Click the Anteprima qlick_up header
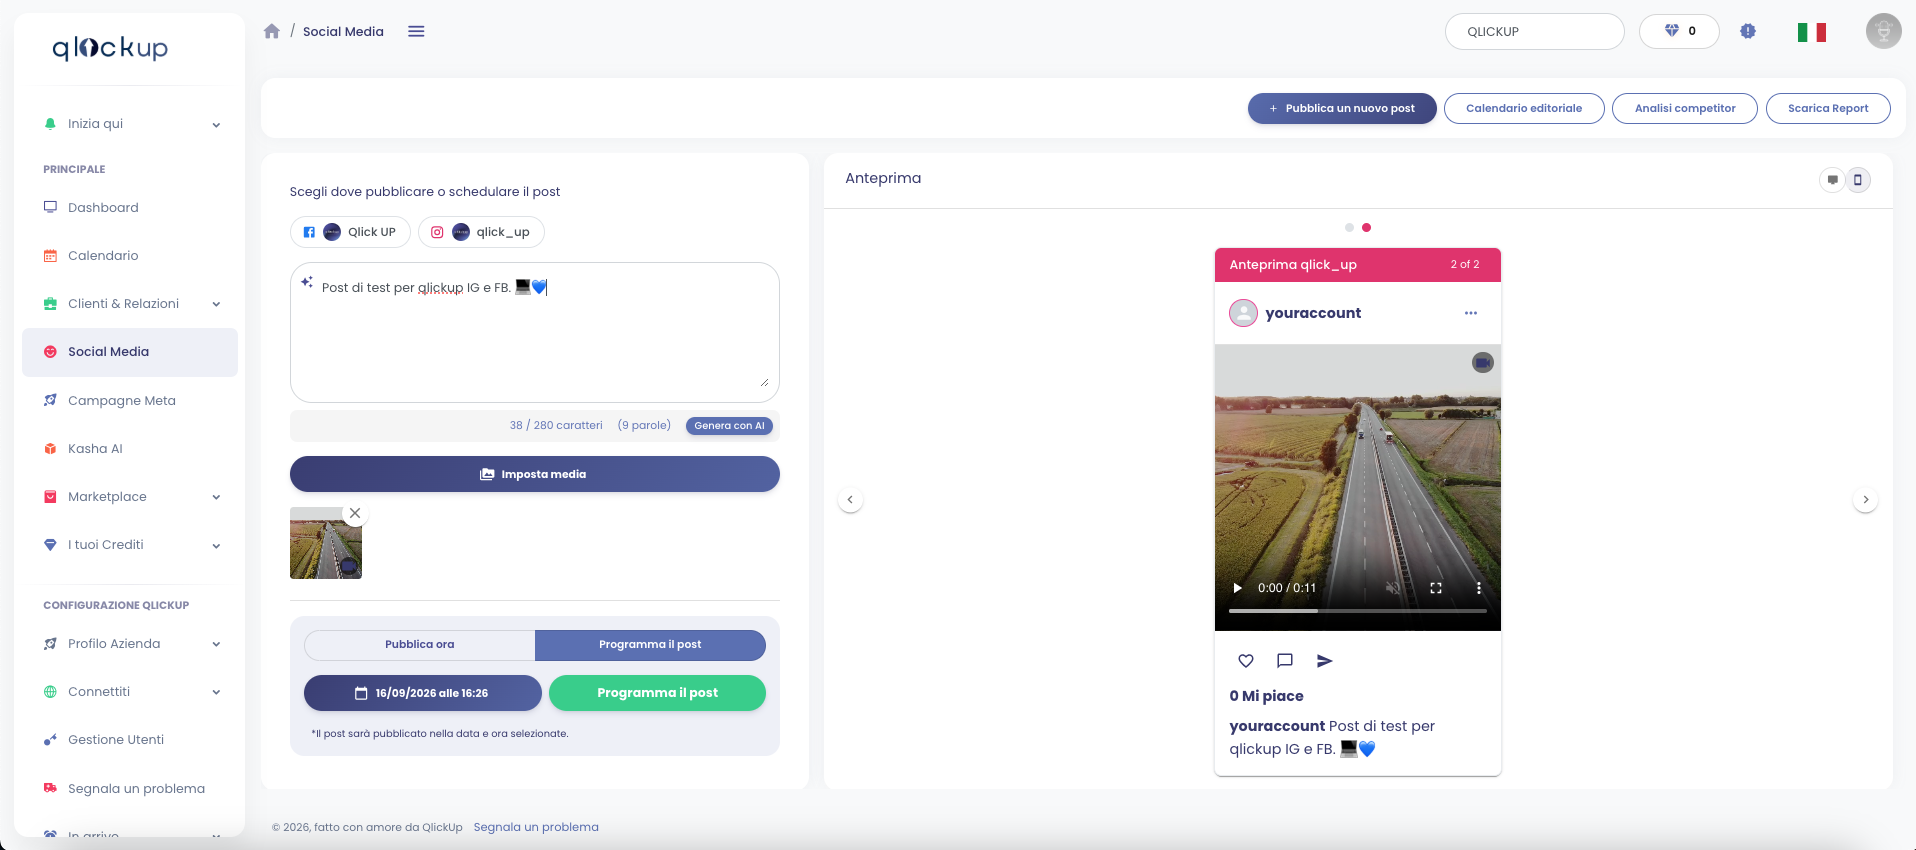The image size is (1916, 850). pyautogui.click(x=1358, y=265)
